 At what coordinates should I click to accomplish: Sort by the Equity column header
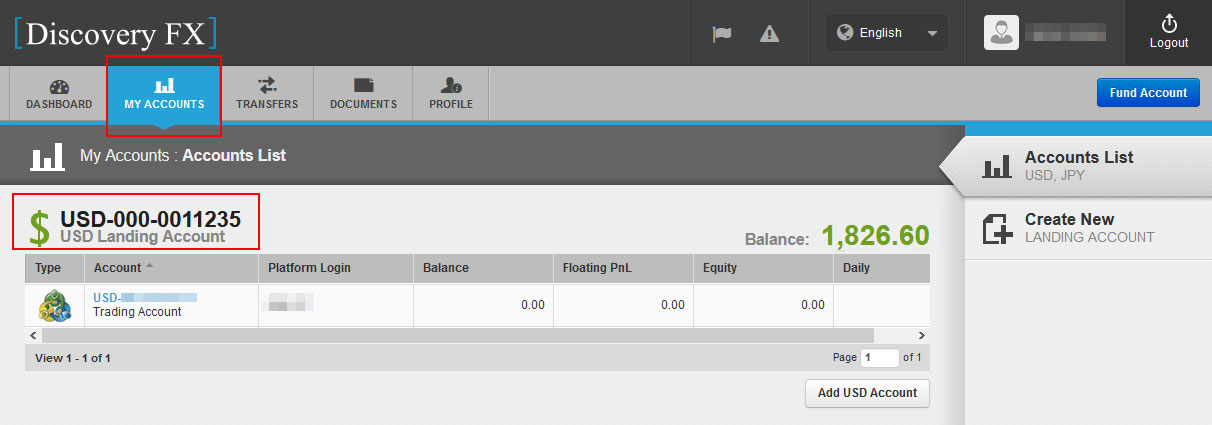pos(763,268)
